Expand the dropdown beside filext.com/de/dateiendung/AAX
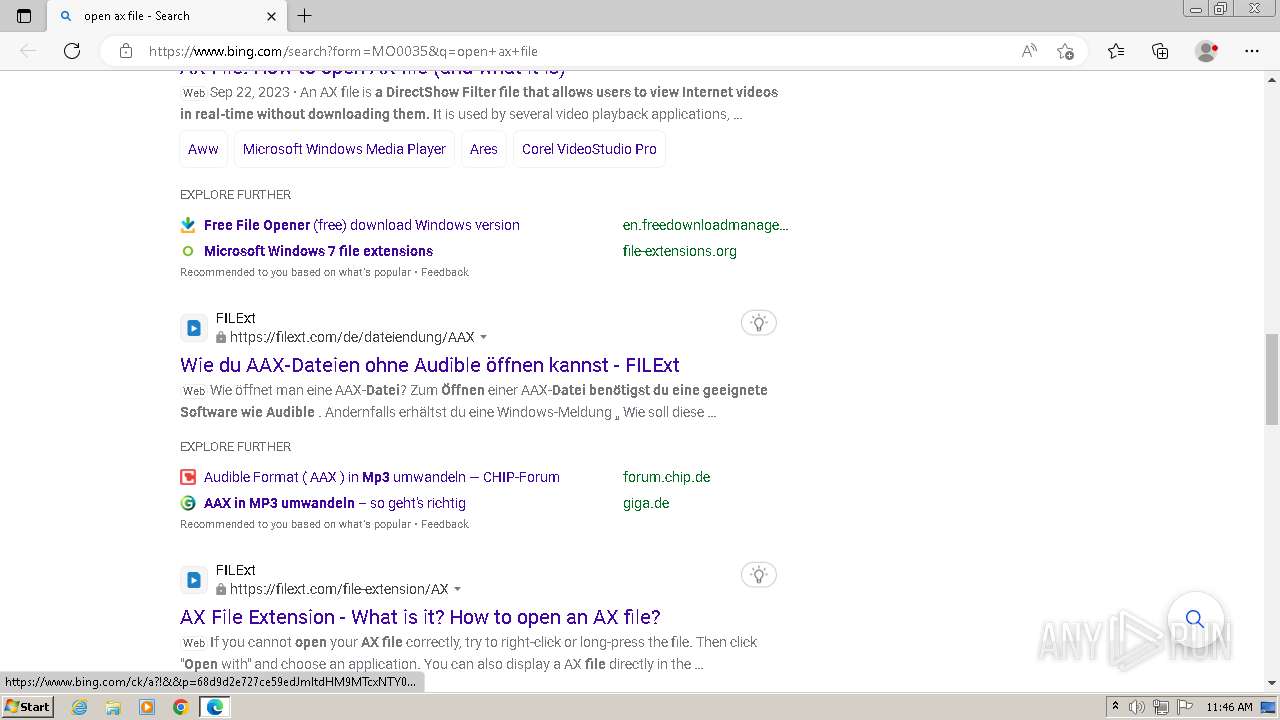1280x720 pixels. pyautogui.click(x=484, y=338)
